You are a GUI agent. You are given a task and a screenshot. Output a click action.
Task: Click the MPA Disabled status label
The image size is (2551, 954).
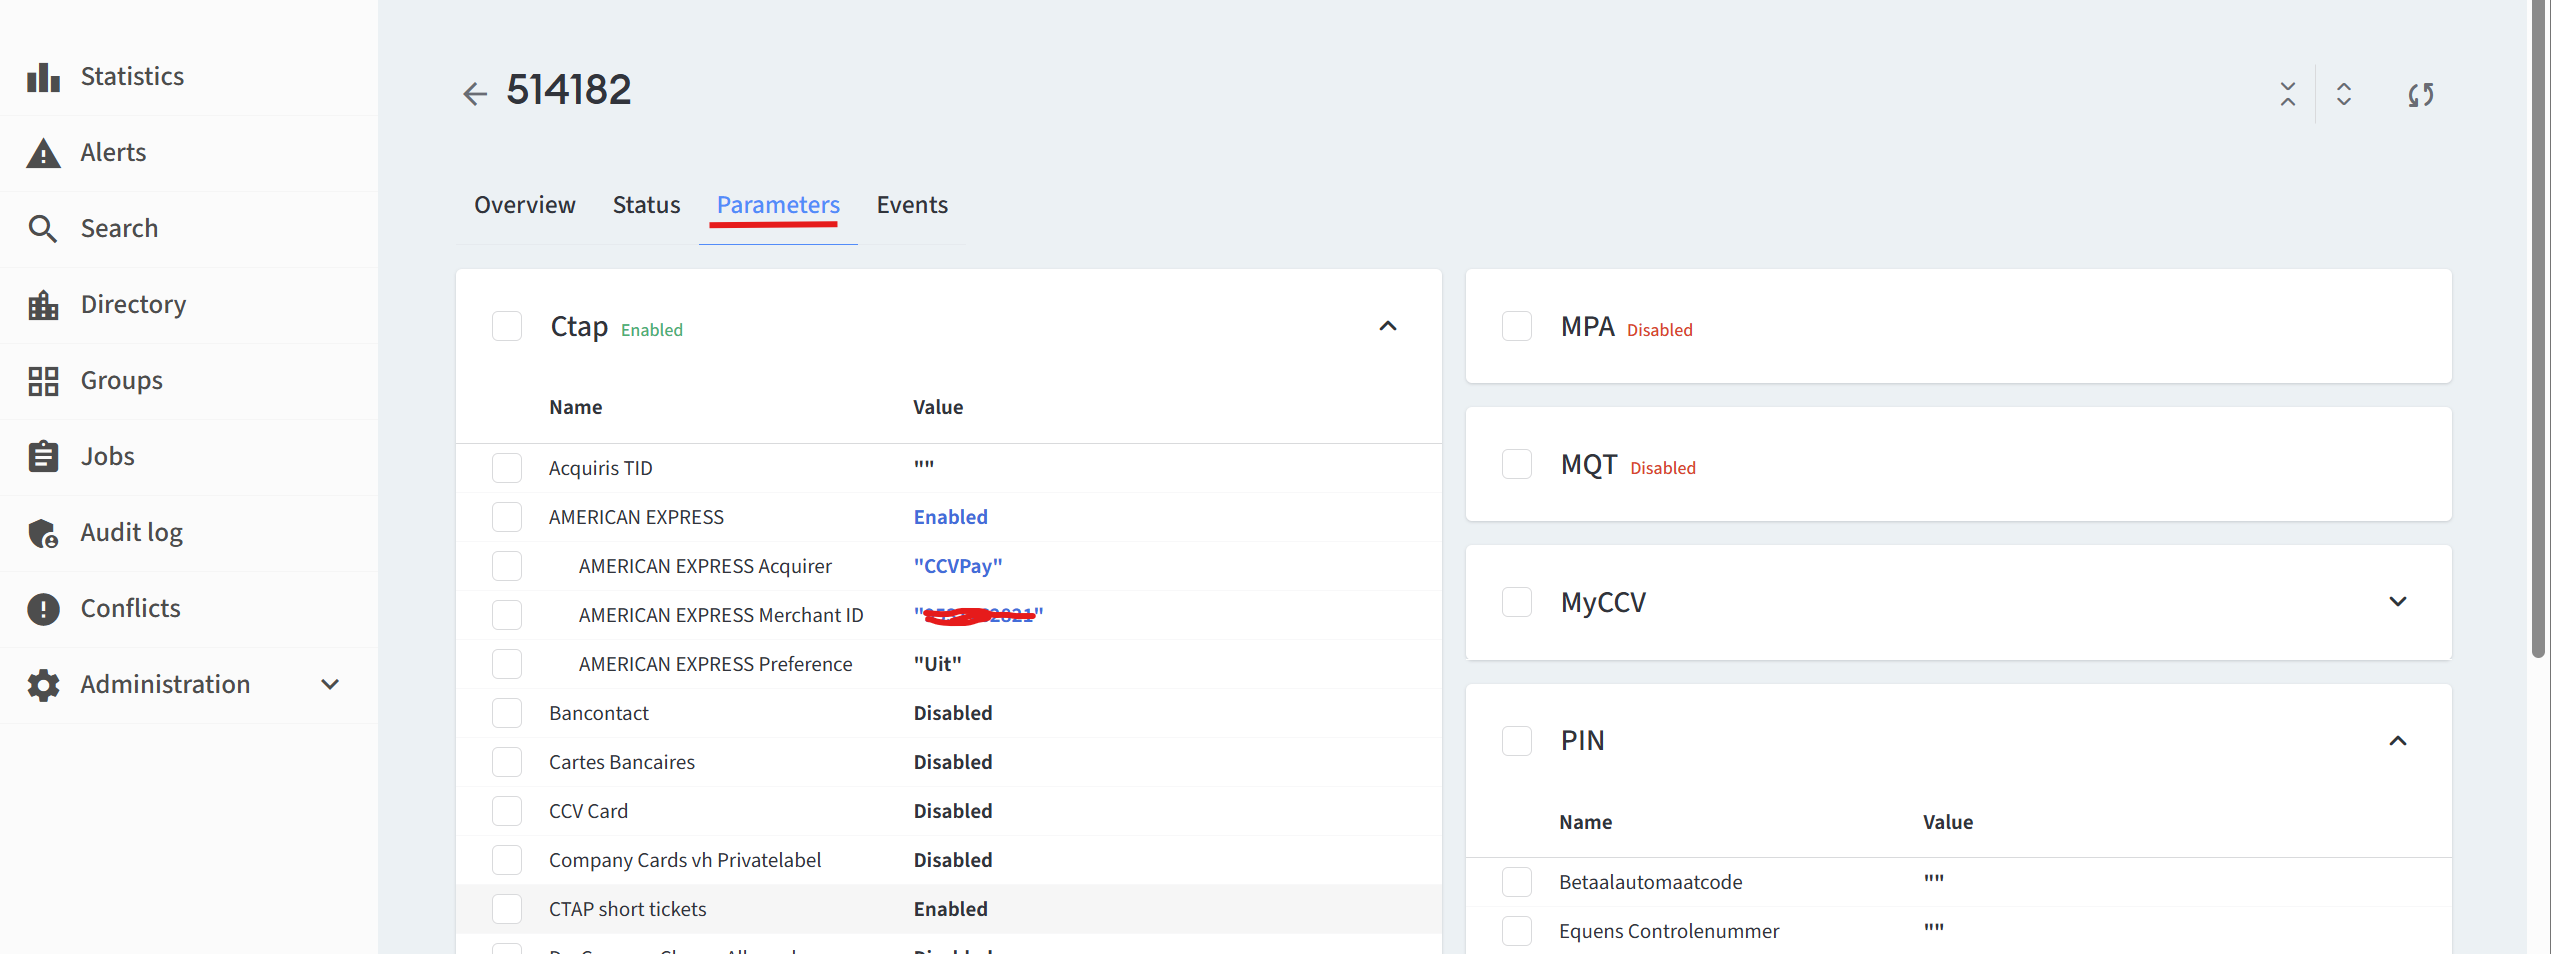pos(1660,331)
